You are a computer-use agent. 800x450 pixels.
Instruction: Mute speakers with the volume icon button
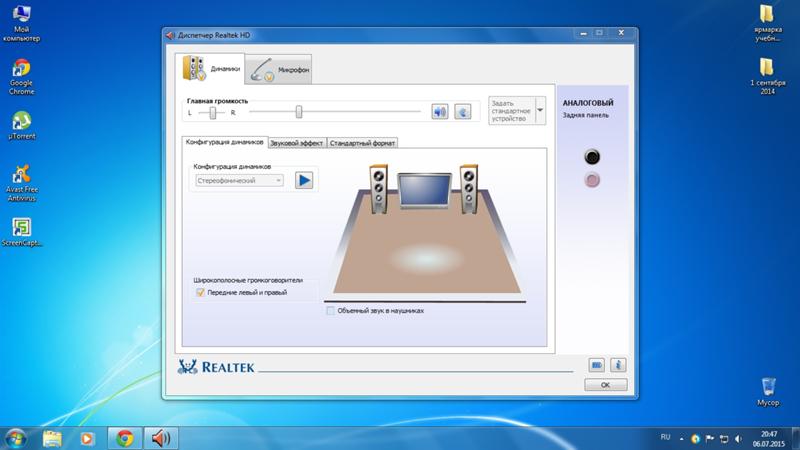[440, 111]
